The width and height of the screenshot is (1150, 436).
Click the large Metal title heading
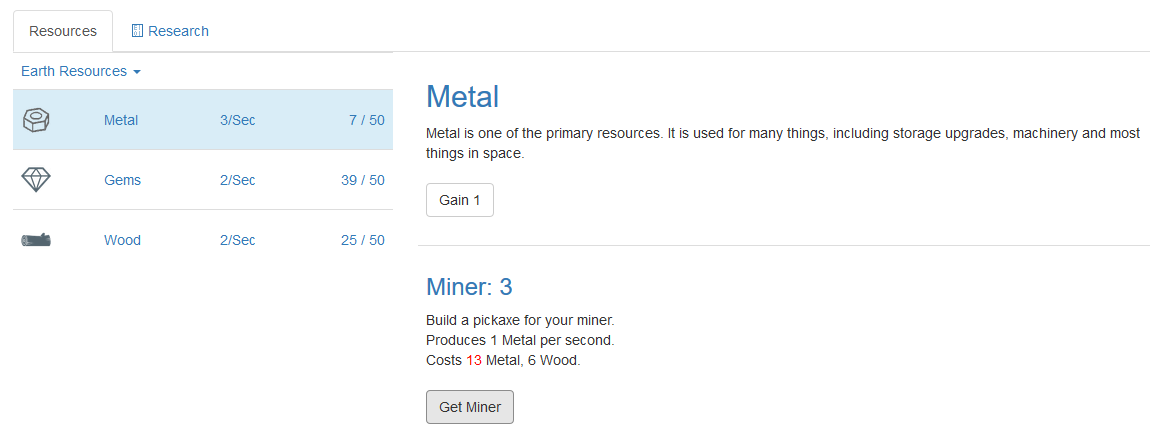[x=463, y=97]
